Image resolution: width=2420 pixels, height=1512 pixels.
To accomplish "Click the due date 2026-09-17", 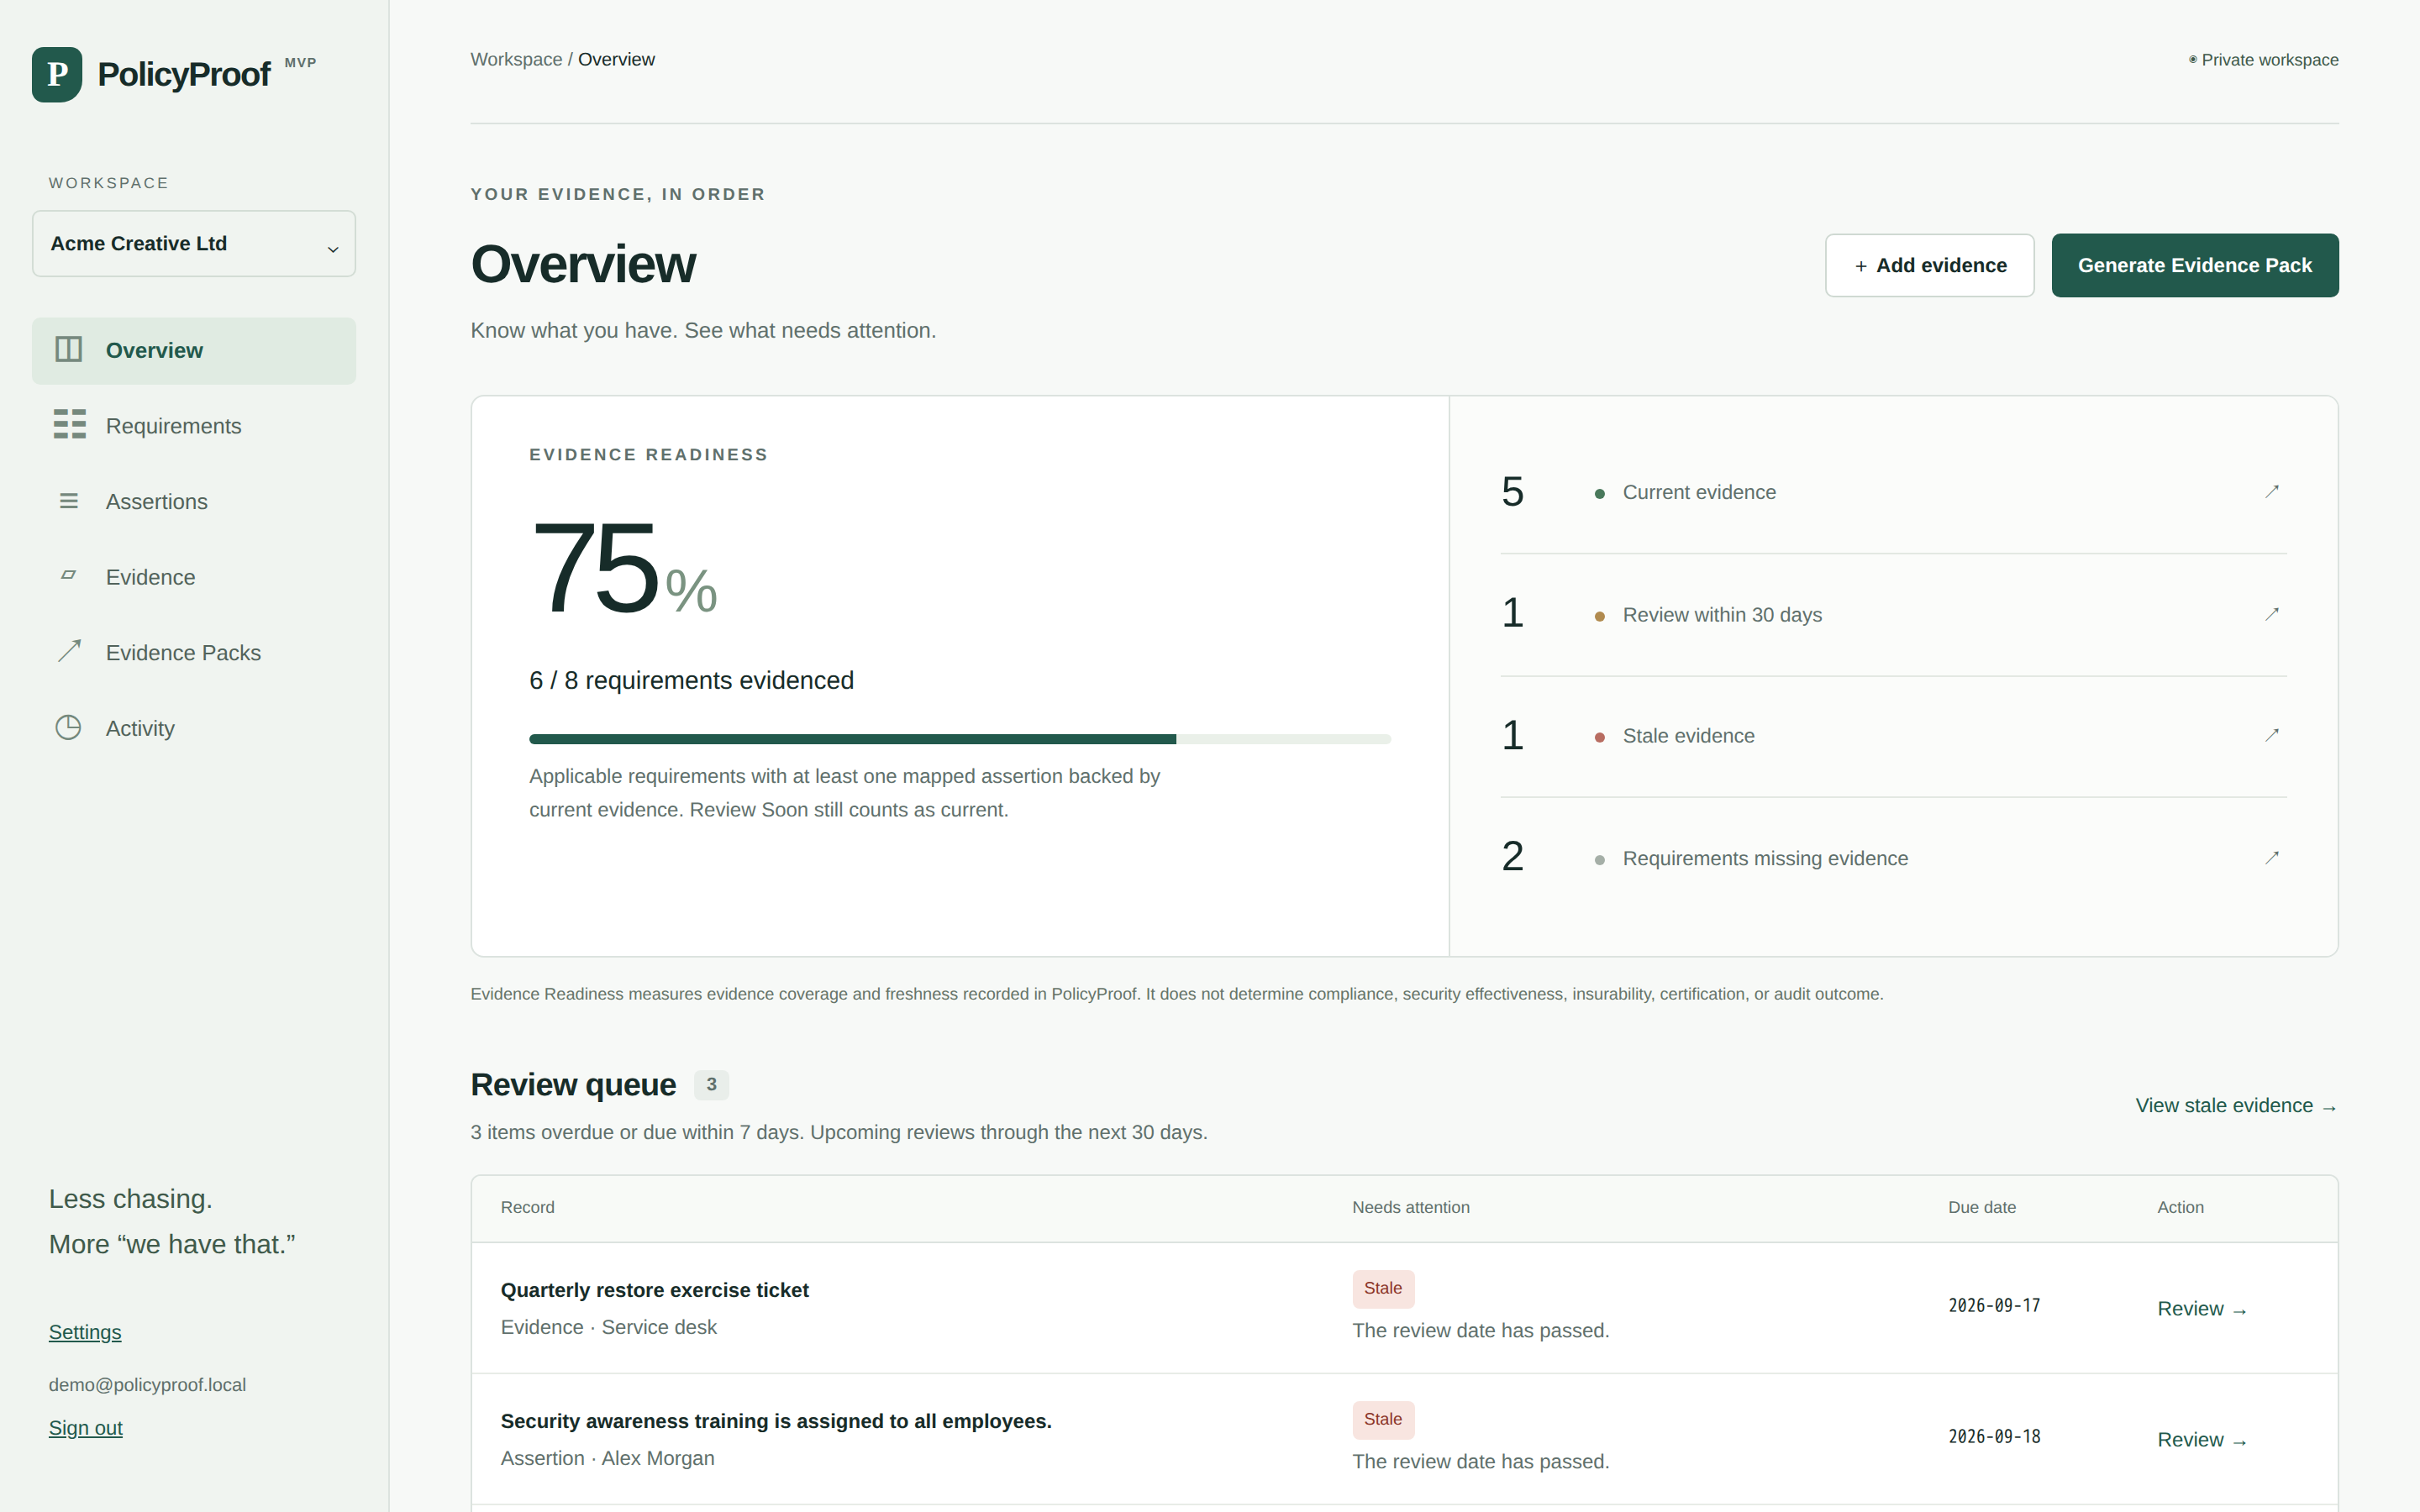I will (1994, 1306).
